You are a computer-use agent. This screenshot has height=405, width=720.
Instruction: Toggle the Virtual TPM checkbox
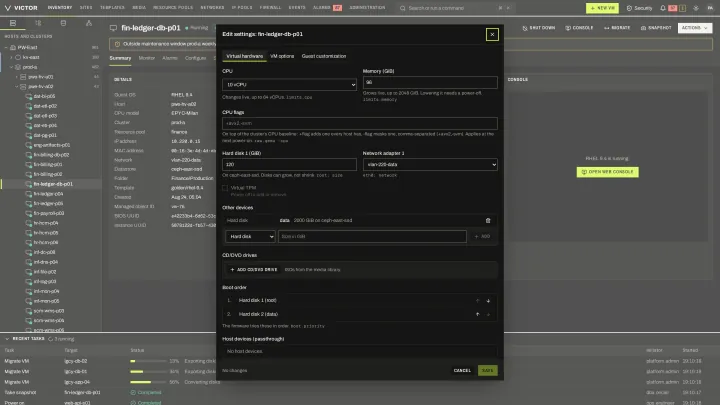pos(225,188)
